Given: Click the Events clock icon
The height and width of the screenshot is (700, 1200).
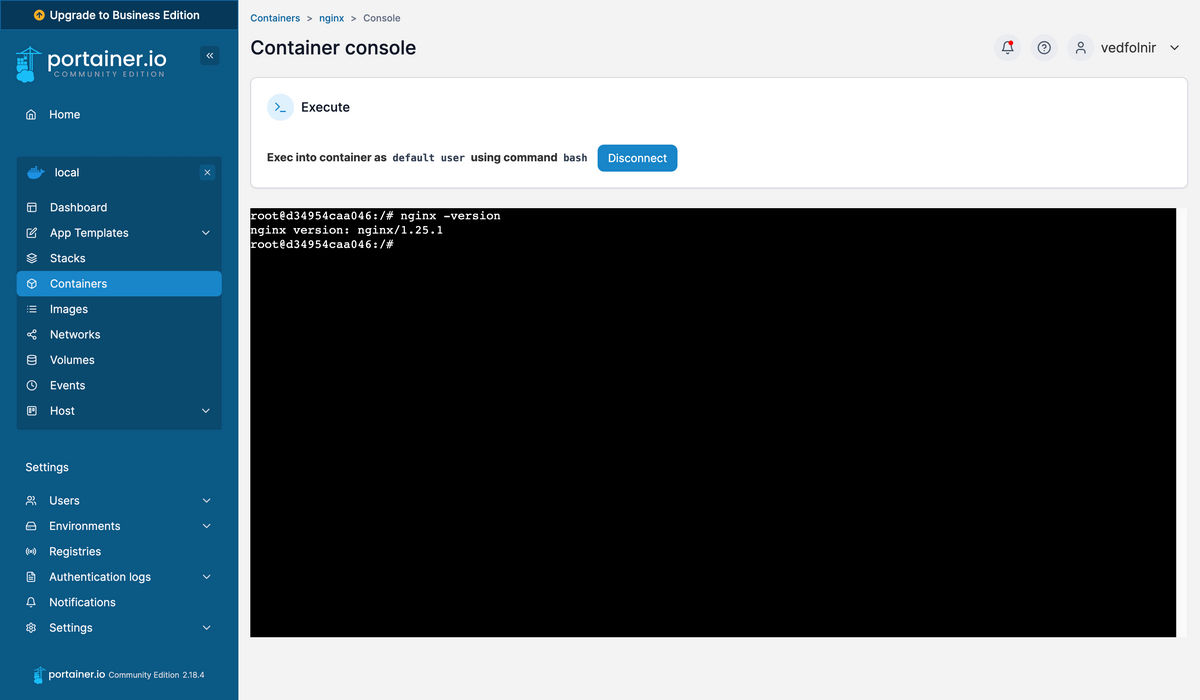Looking at the screenshot, I should pyautogui.click(x=32, y=386).
